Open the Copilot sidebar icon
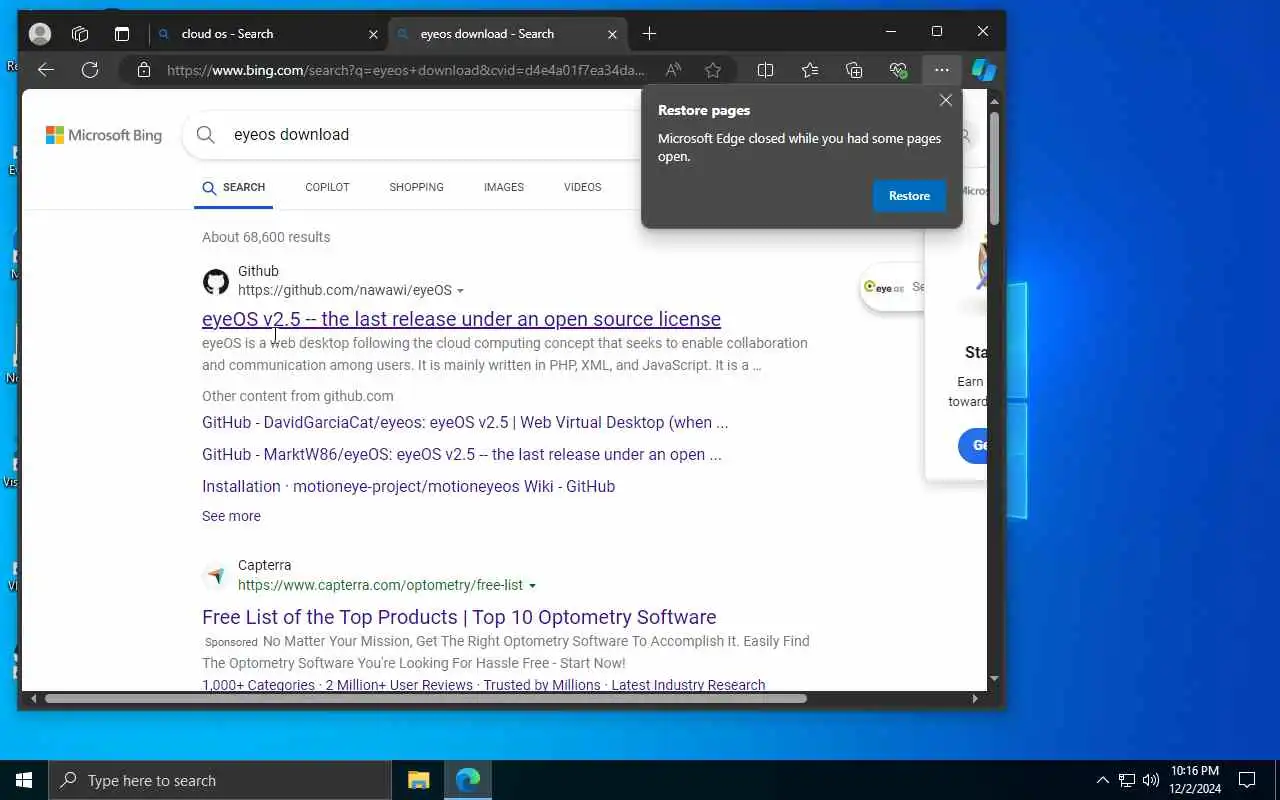This screenshot has width=1280, height=800. pyautogui.click(x=984, y=70)
